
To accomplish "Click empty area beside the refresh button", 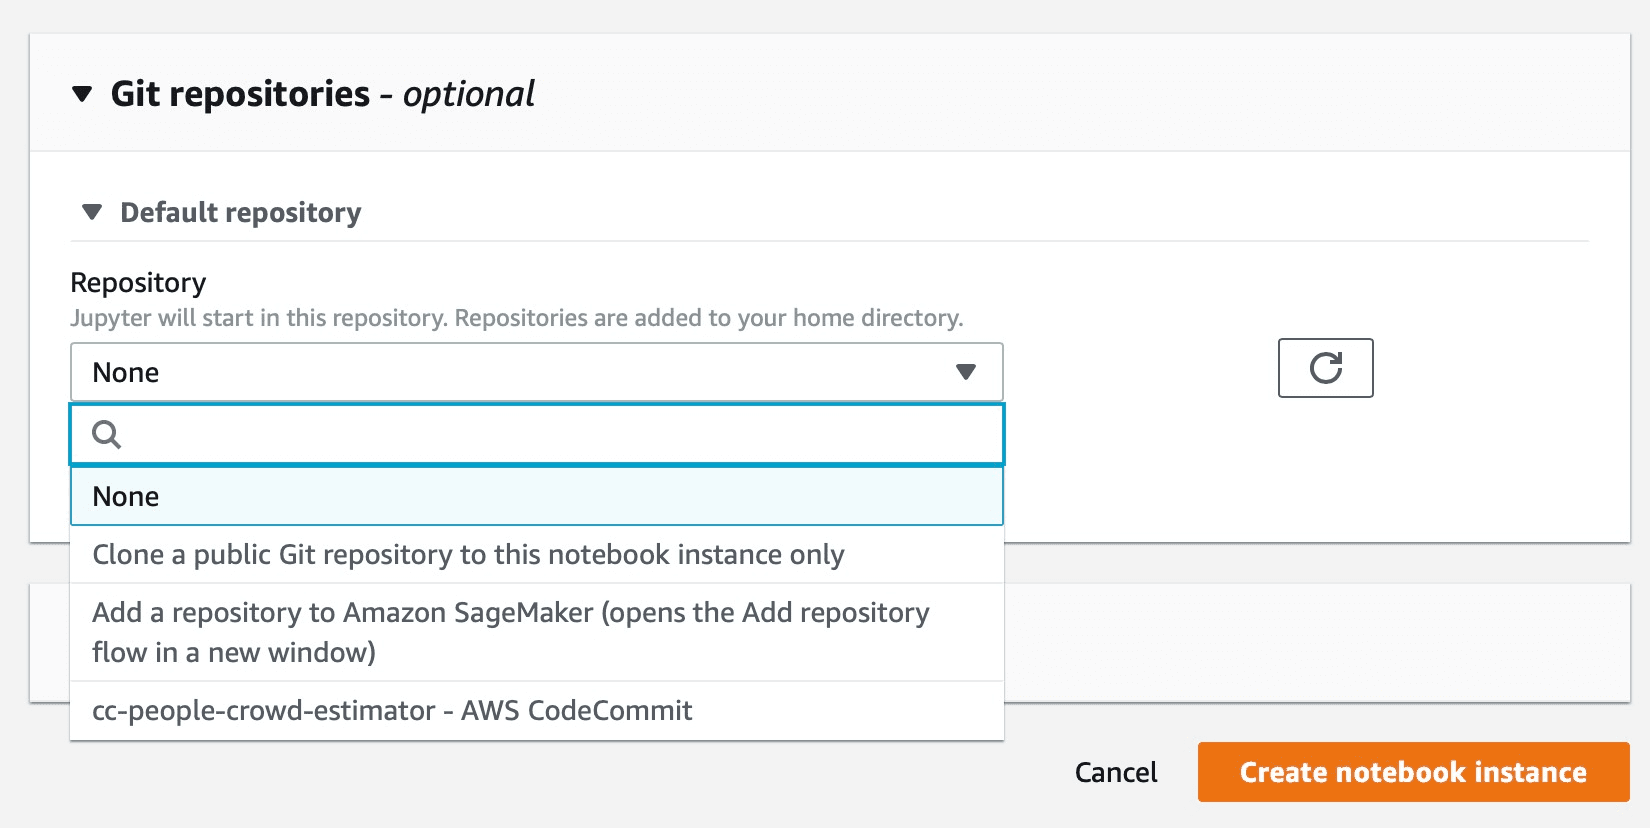I will (x=1500, y=368).
